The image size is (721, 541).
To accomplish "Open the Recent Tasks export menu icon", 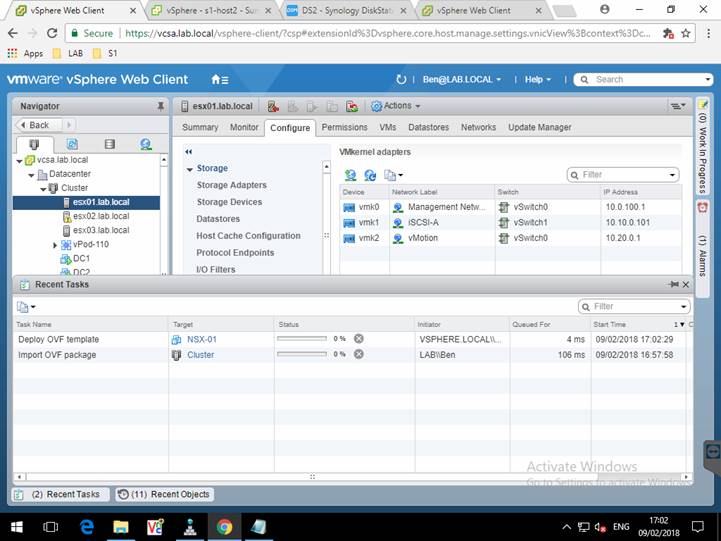I will click(x=26, y=307).
